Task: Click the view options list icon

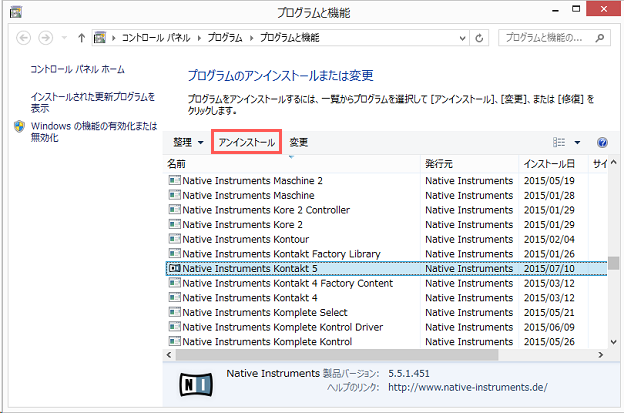Action: pyautogui.click(x=559, y=142)
